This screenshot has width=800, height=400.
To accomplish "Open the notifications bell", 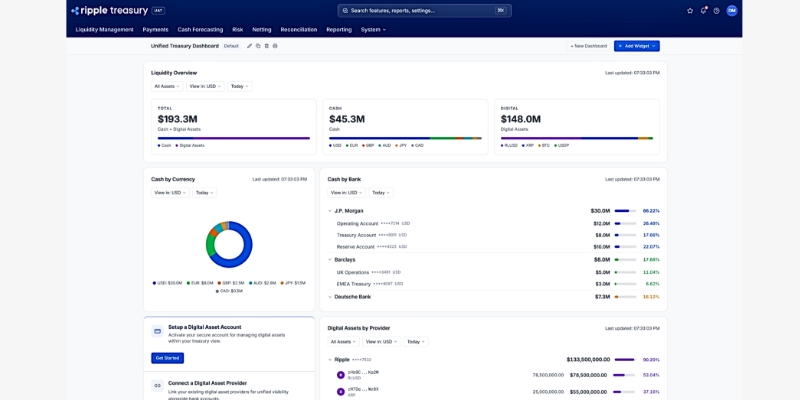I will tap(703, 10).
